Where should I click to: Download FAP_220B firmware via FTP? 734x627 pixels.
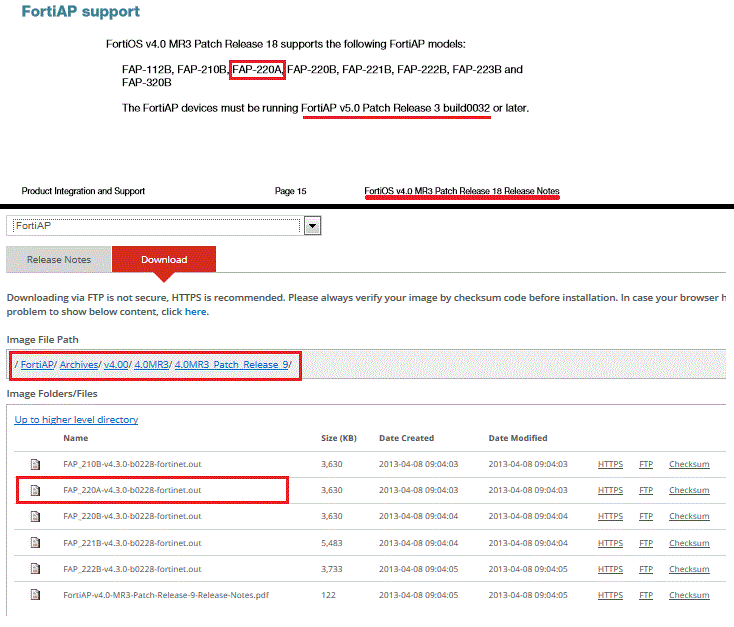(x=646, y=516)
